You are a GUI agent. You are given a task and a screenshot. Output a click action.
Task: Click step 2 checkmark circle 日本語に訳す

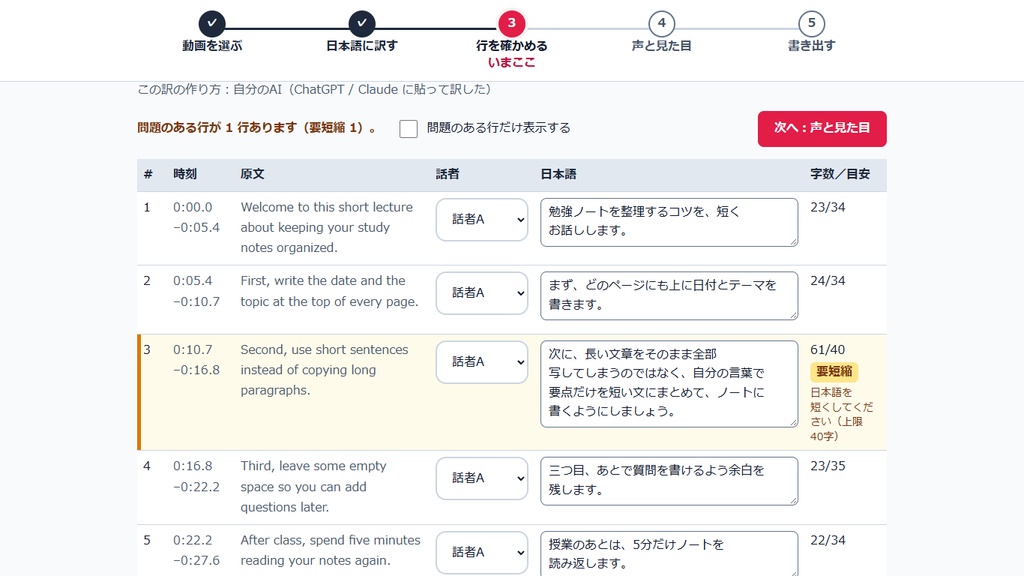[362, 24]
